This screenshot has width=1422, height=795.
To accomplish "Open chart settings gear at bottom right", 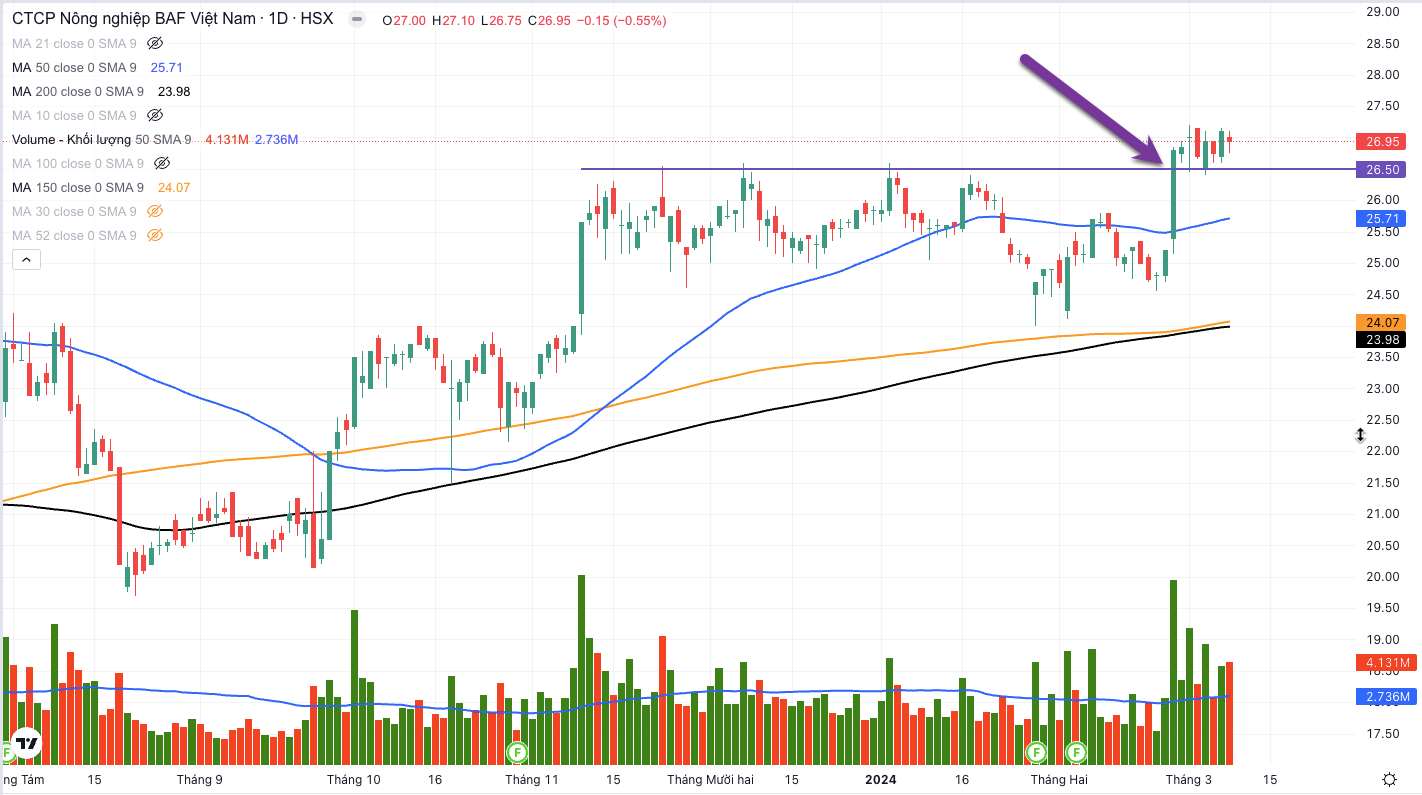I will pyautogui.click(x=1389, y=779).
